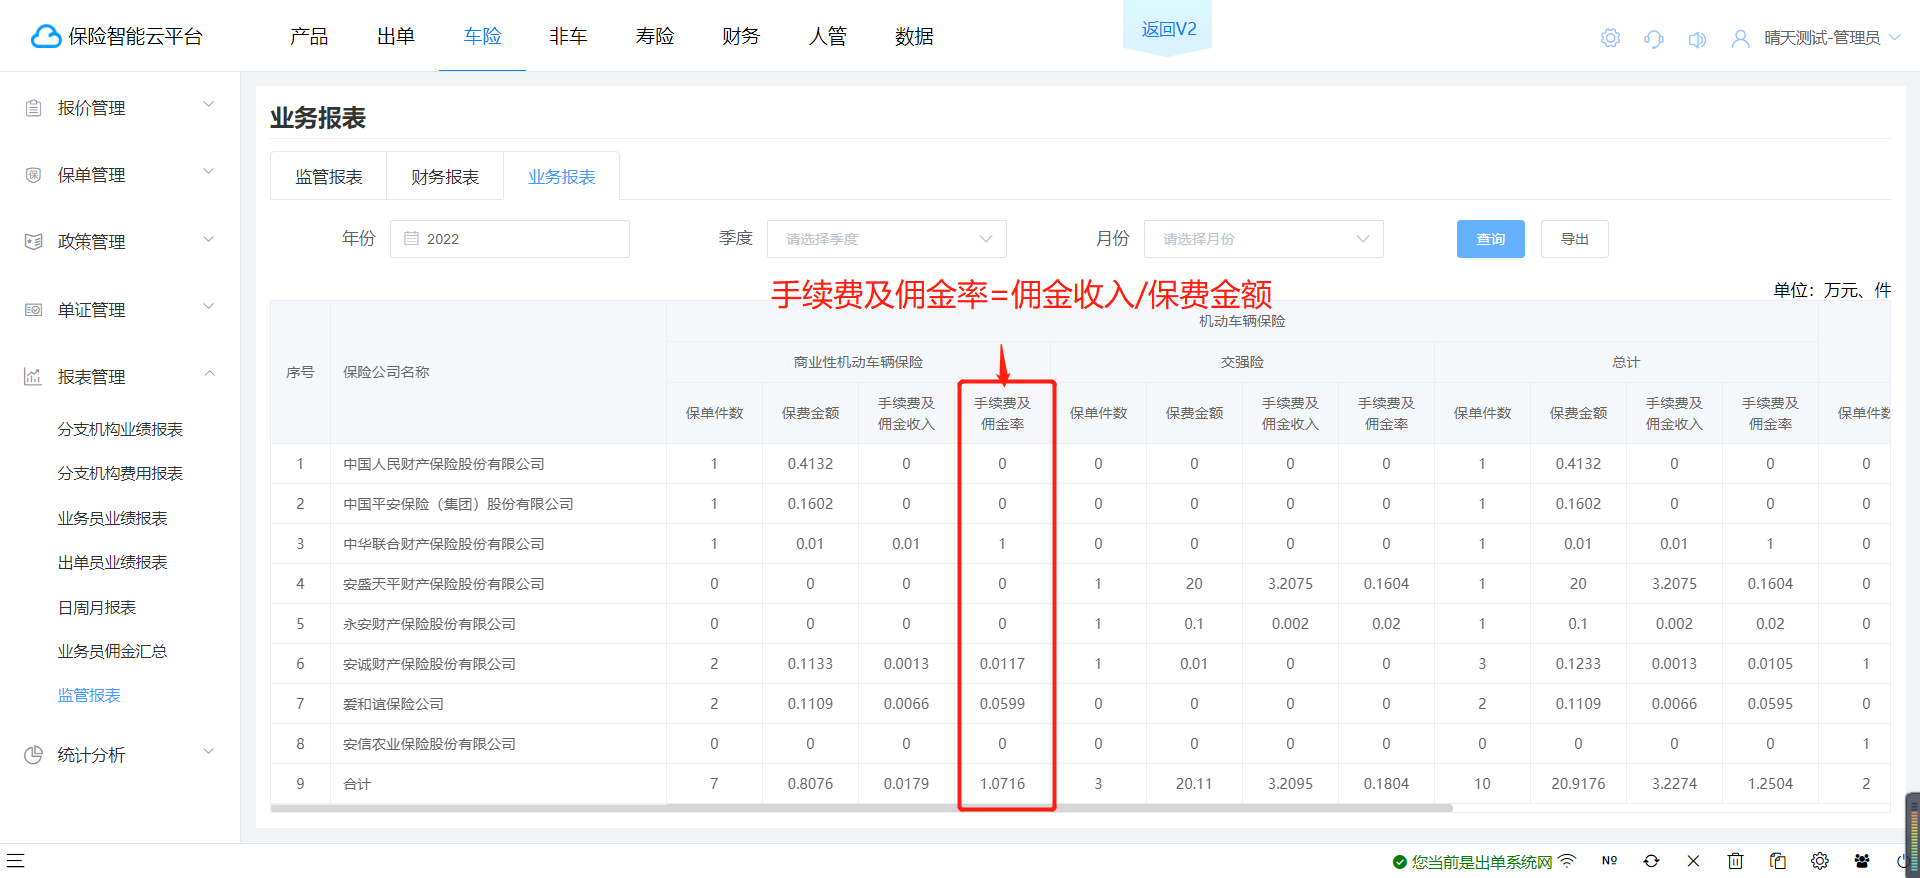Open the 人管 top menu
Image resolution: width=1920 pixels, height=878 pixels.
(x=828, y=36)
